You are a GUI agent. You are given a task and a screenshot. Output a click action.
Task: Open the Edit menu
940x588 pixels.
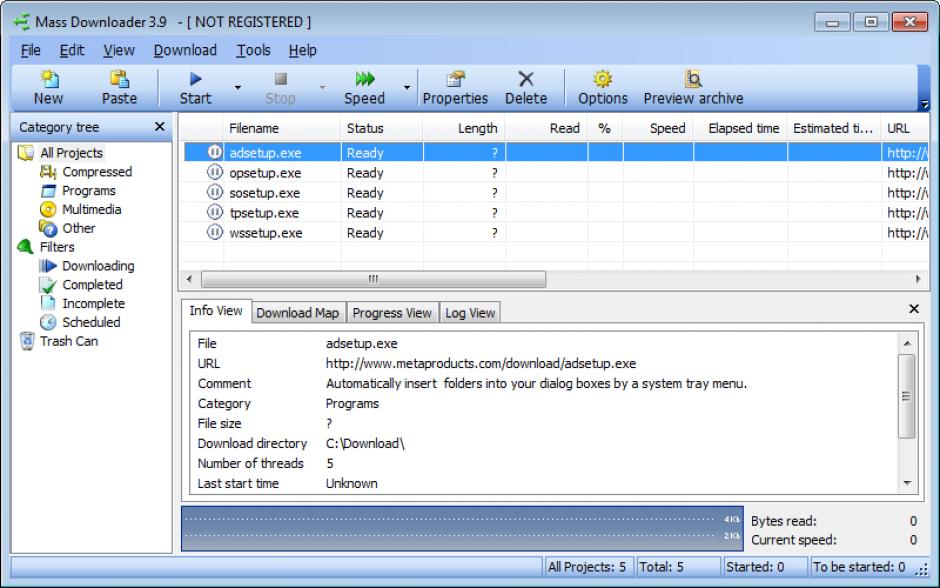[x=72, y=50]
